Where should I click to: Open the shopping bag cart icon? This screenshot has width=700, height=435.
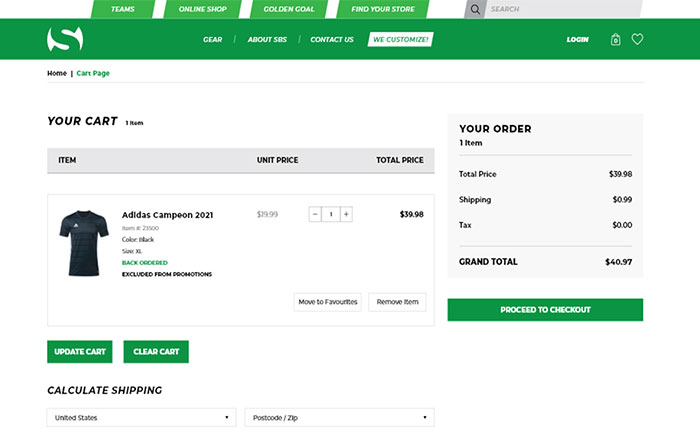click(616, 39)
